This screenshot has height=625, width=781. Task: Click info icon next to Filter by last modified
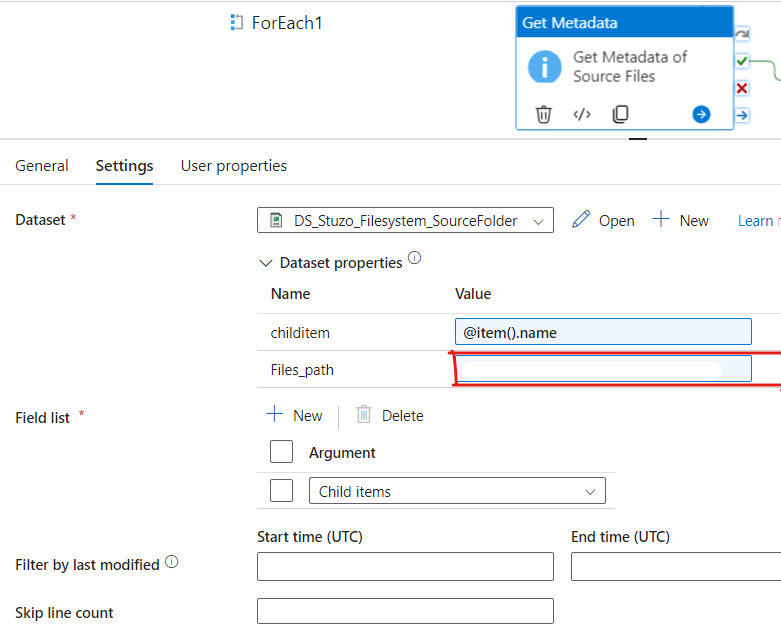(x=171, y=562)
